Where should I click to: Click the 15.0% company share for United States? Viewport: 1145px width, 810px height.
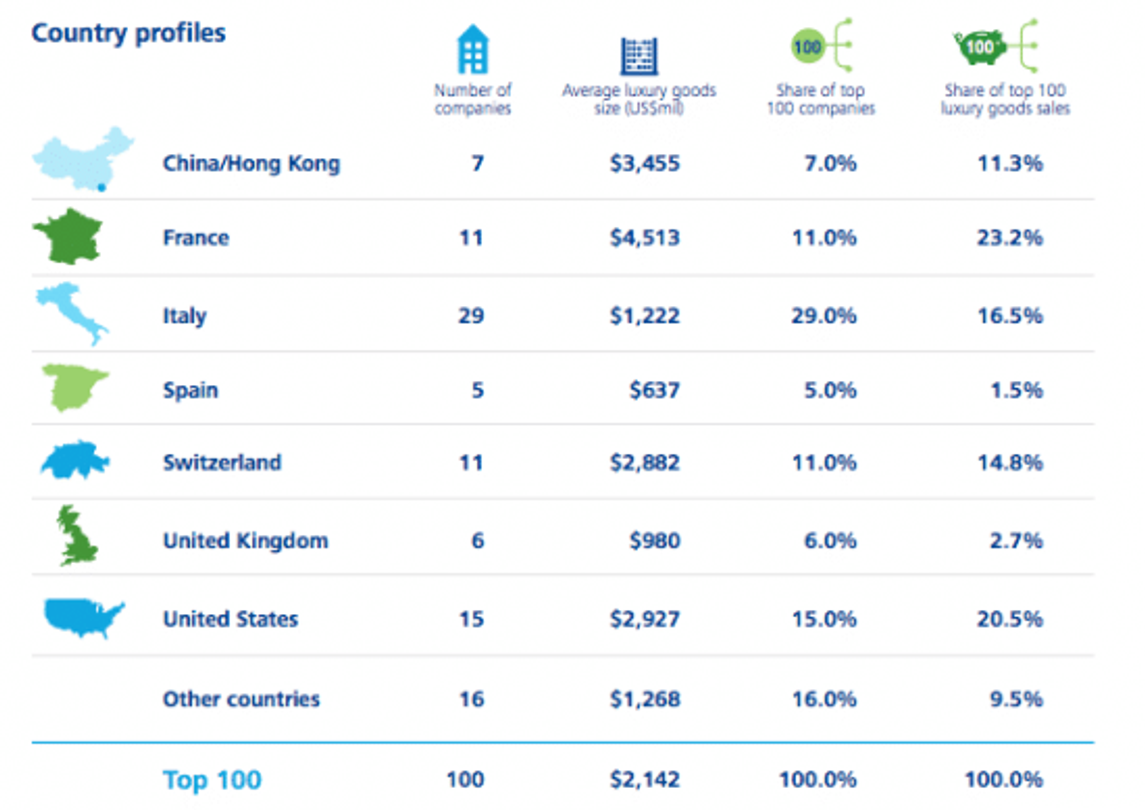pyautogui.click(x=824, y=619)
